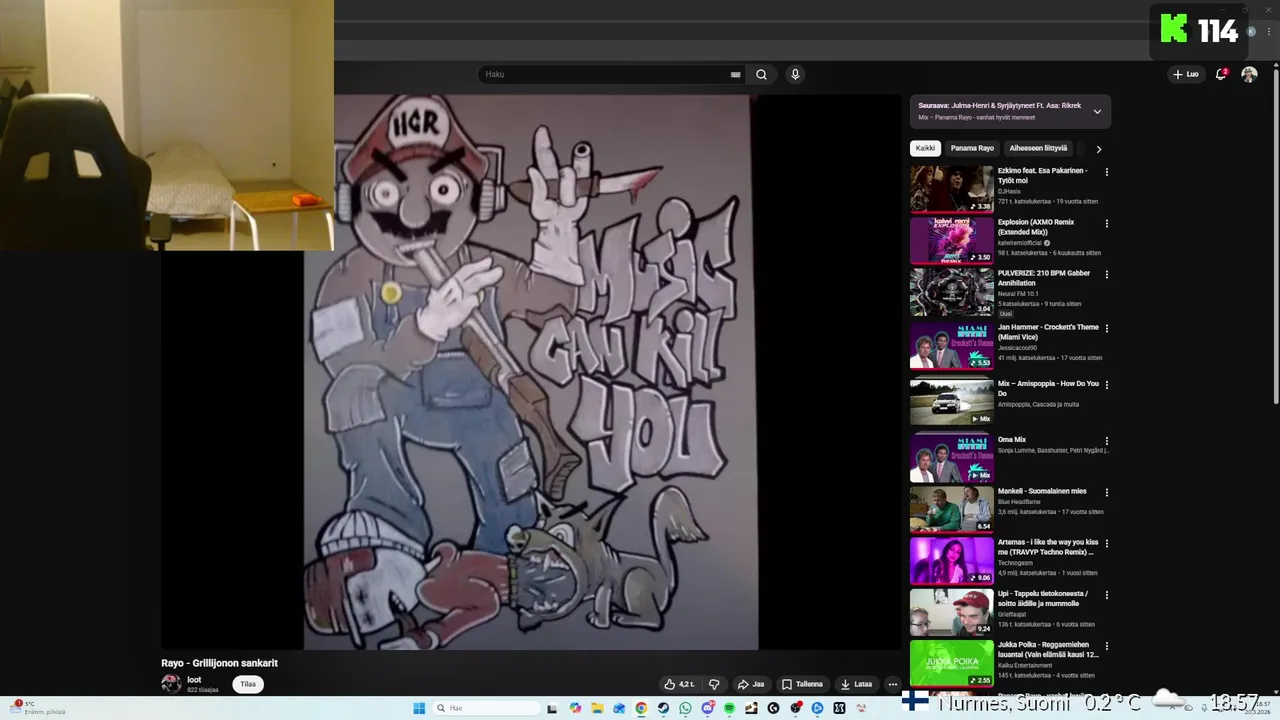This screenshot has width=1280, height=720.
Task: Select the Aiheeseen liittyviä filter chip
Action: tap(1038, 148)
